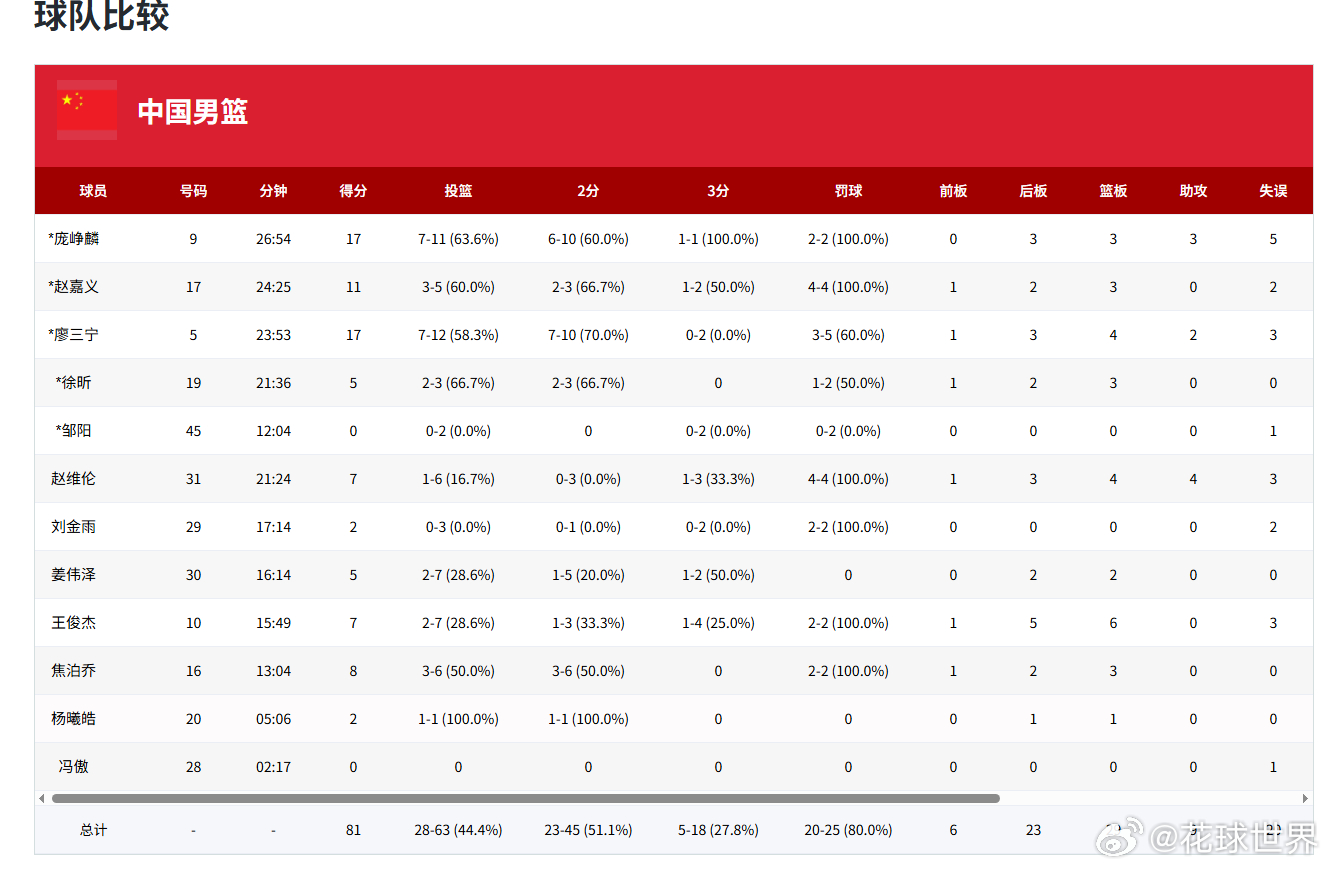Click the 助攻 column header
The width and height of the screenshot is (1330, 870).
pyautogui.click(x=1193, y=191)
